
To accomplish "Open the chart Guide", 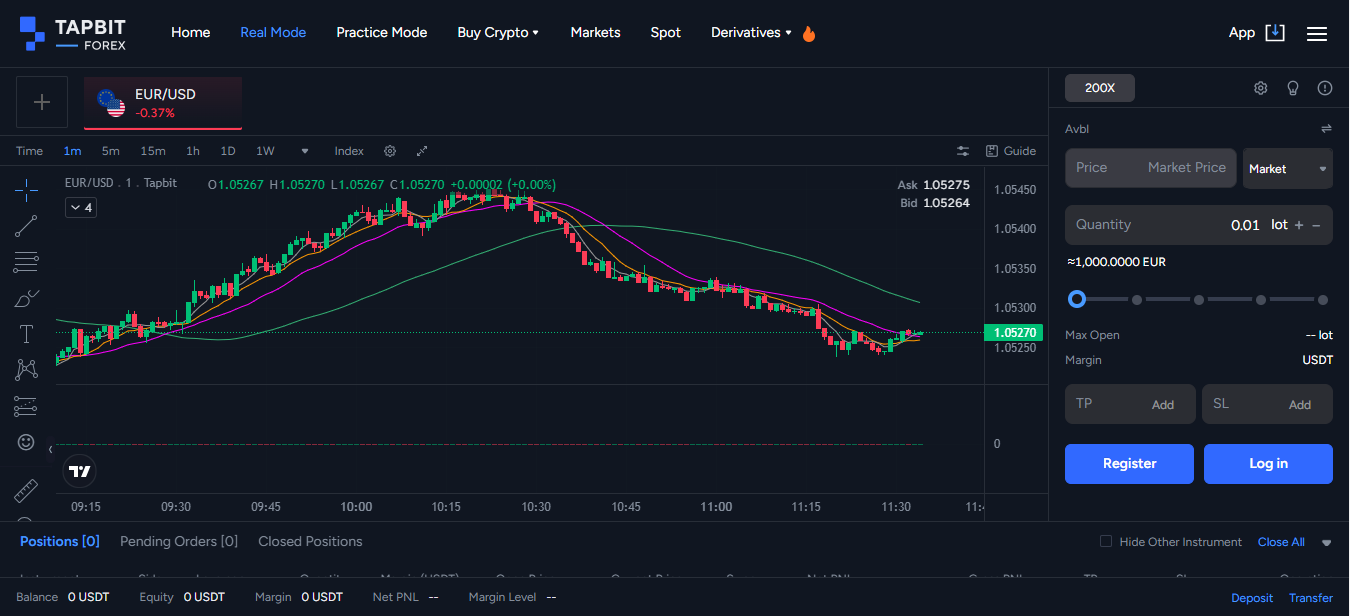I will click(1011, 151).
